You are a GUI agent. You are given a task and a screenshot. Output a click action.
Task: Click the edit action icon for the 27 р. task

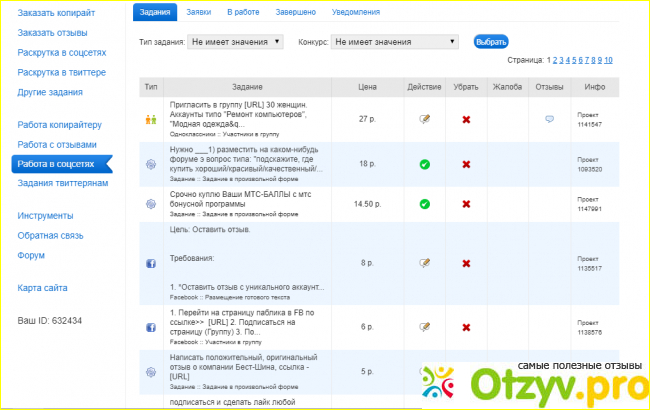(424, 119)
